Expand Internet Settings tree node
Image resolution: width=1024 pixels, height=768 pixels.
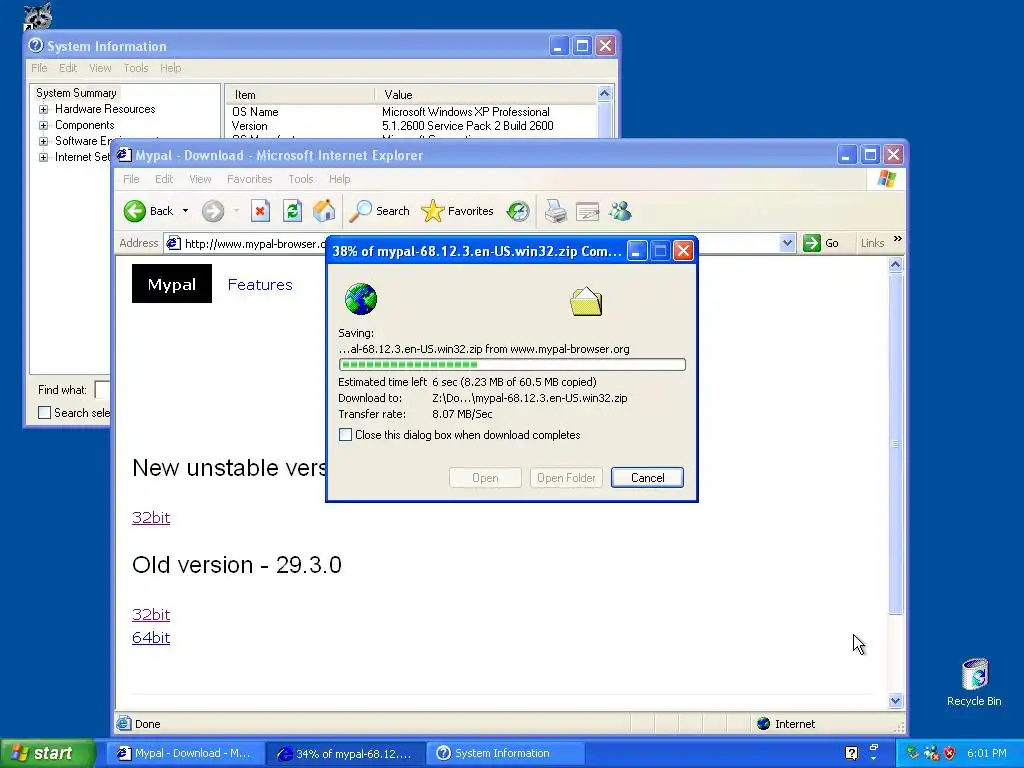point(43,157)
